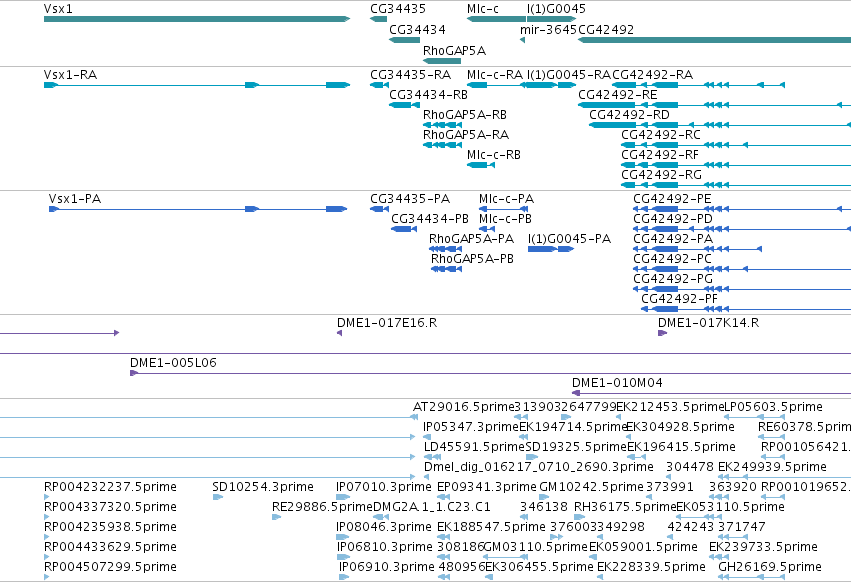Click the CG42492-RG transcript label
The image size is (851, 582).
662,175
